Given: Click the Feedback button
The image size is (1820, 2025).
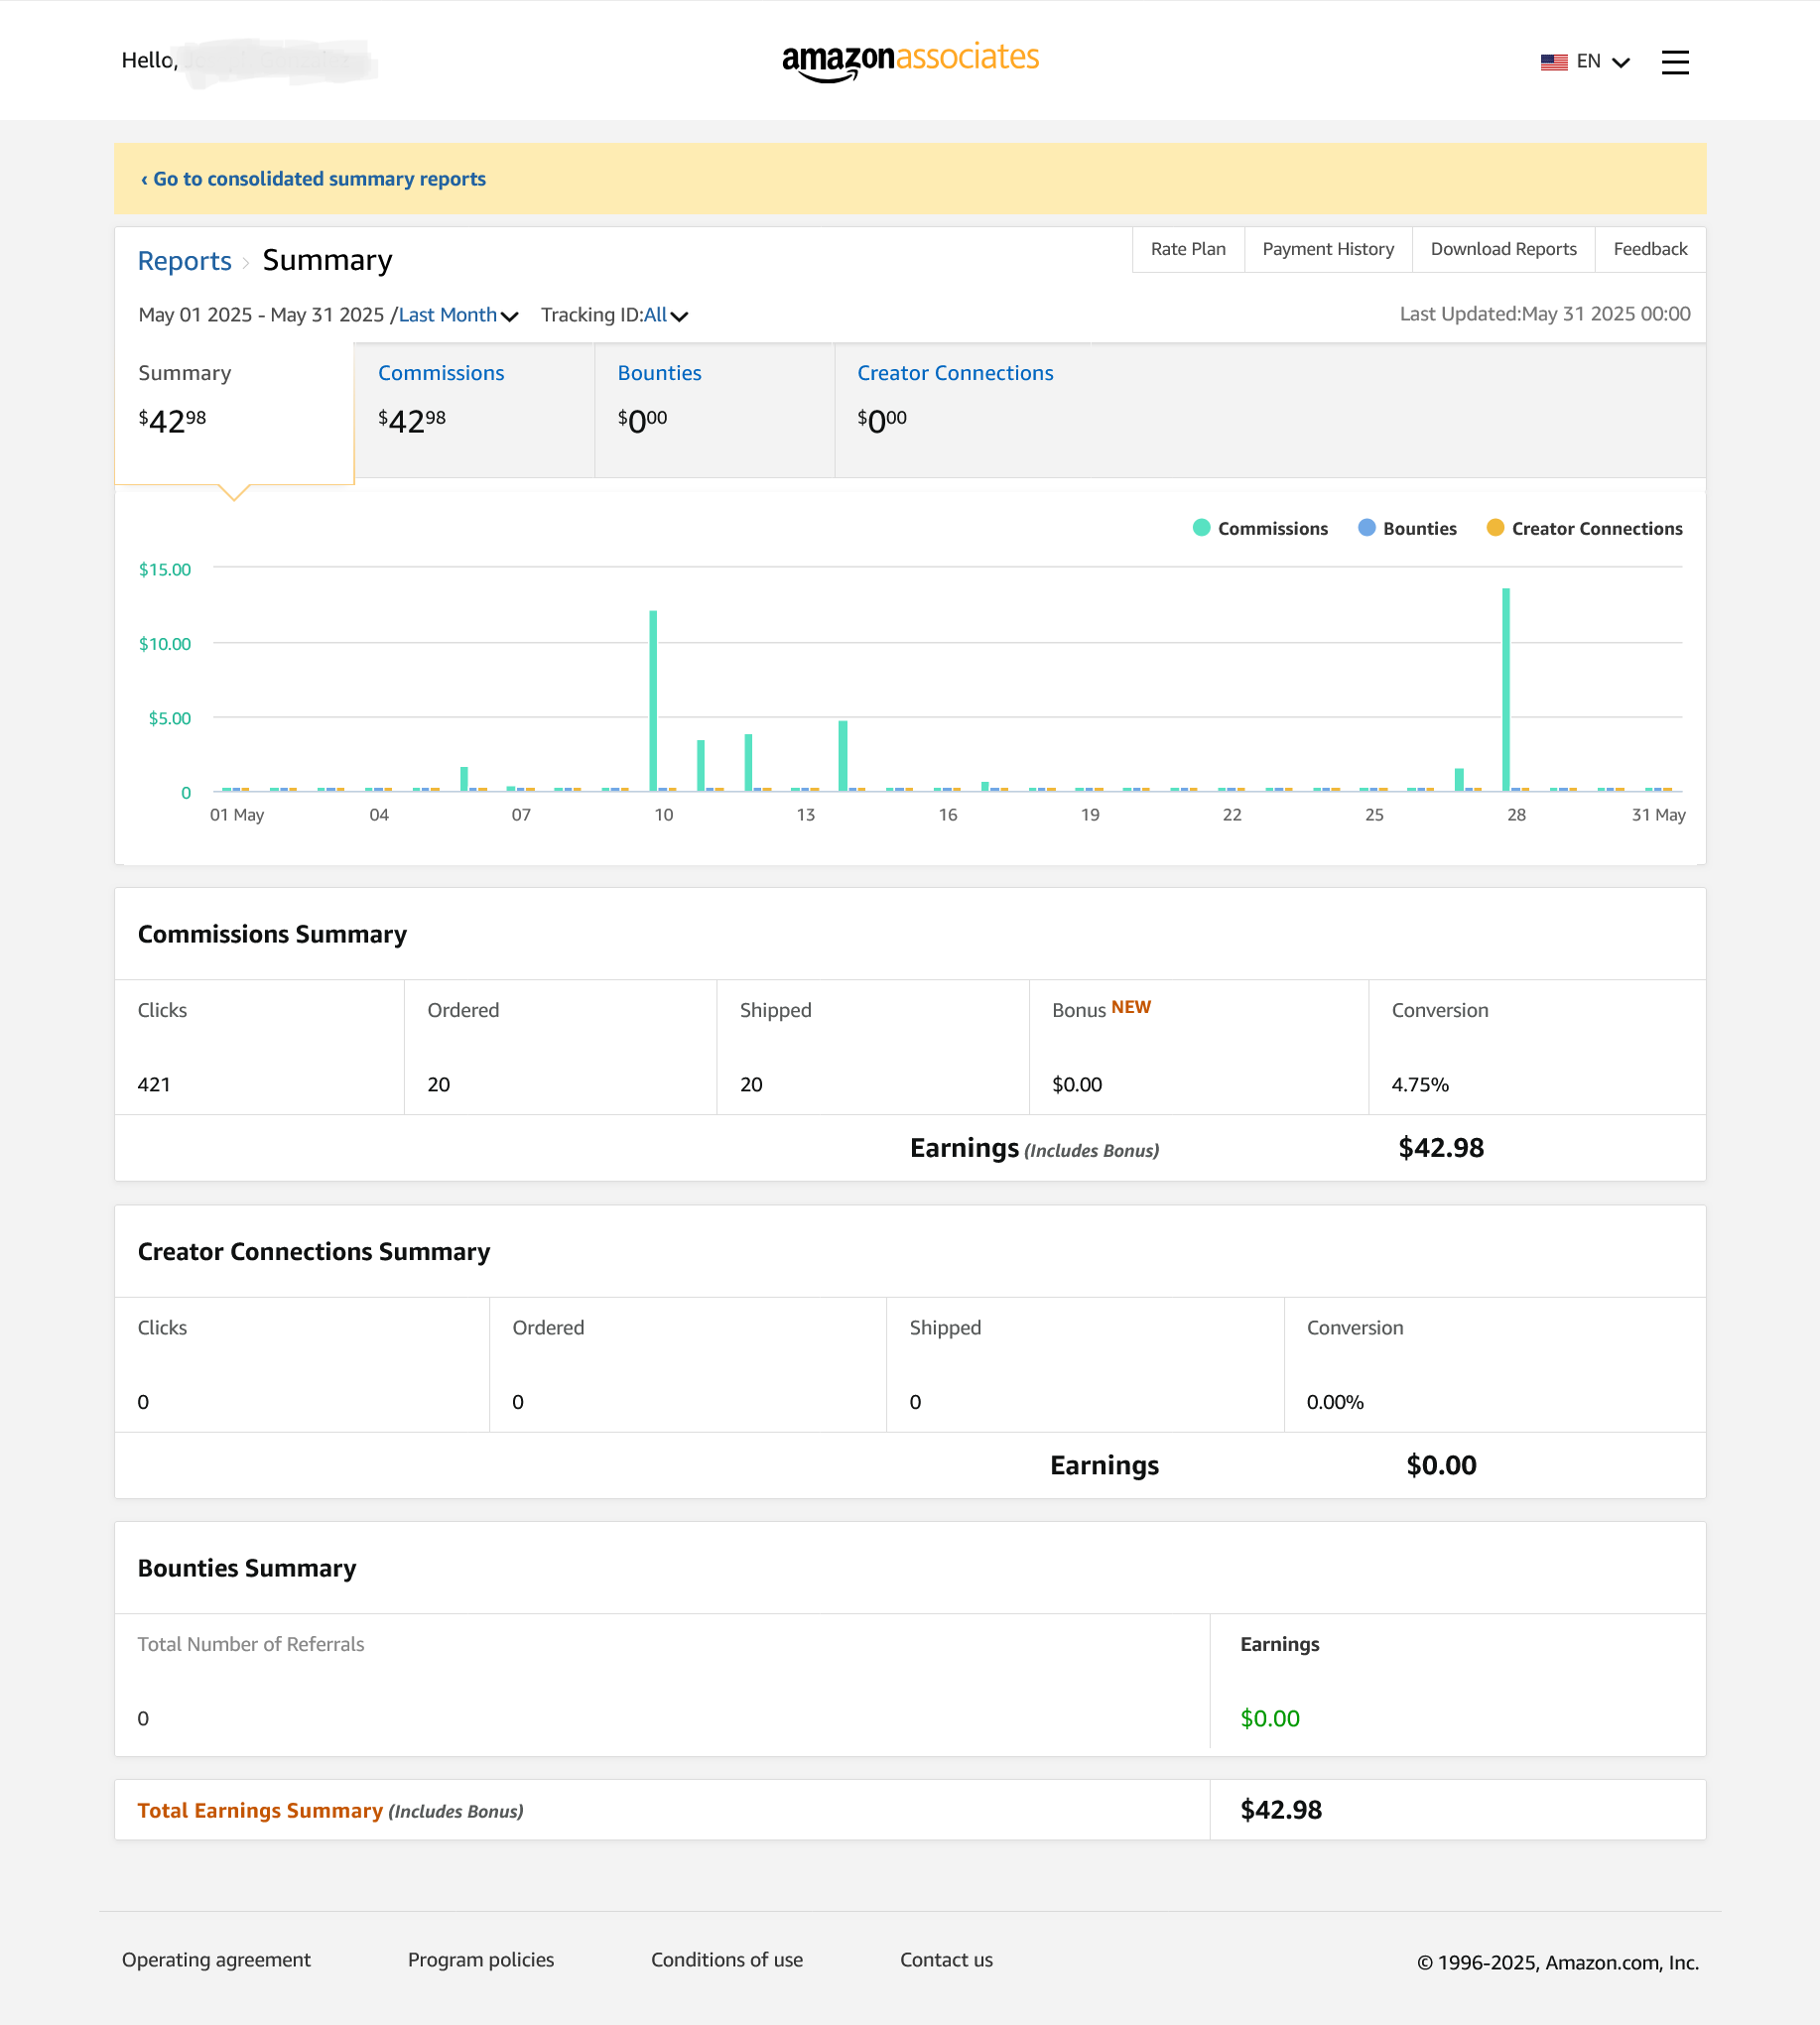Looking at the screenshot, I should pyautogui.click(x=1650, y=249).
